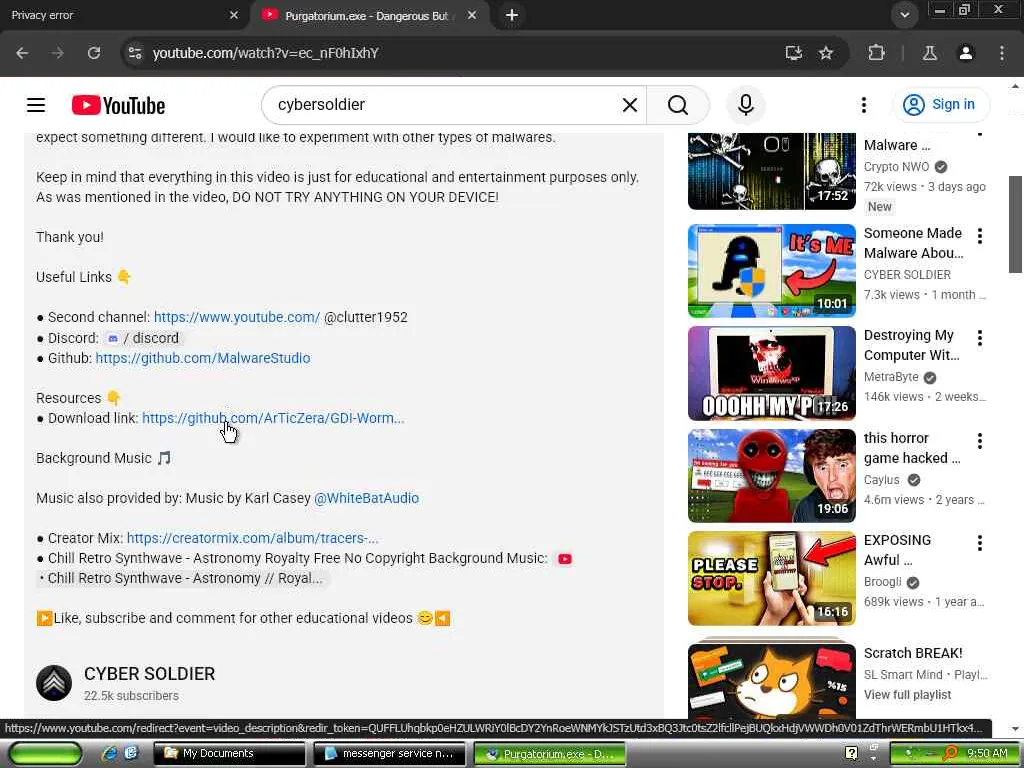Screen dimensions: 1024x768
Task: Open Chill Retro Synthwave Astronomy video chip
Action: [x=182, y=579]
